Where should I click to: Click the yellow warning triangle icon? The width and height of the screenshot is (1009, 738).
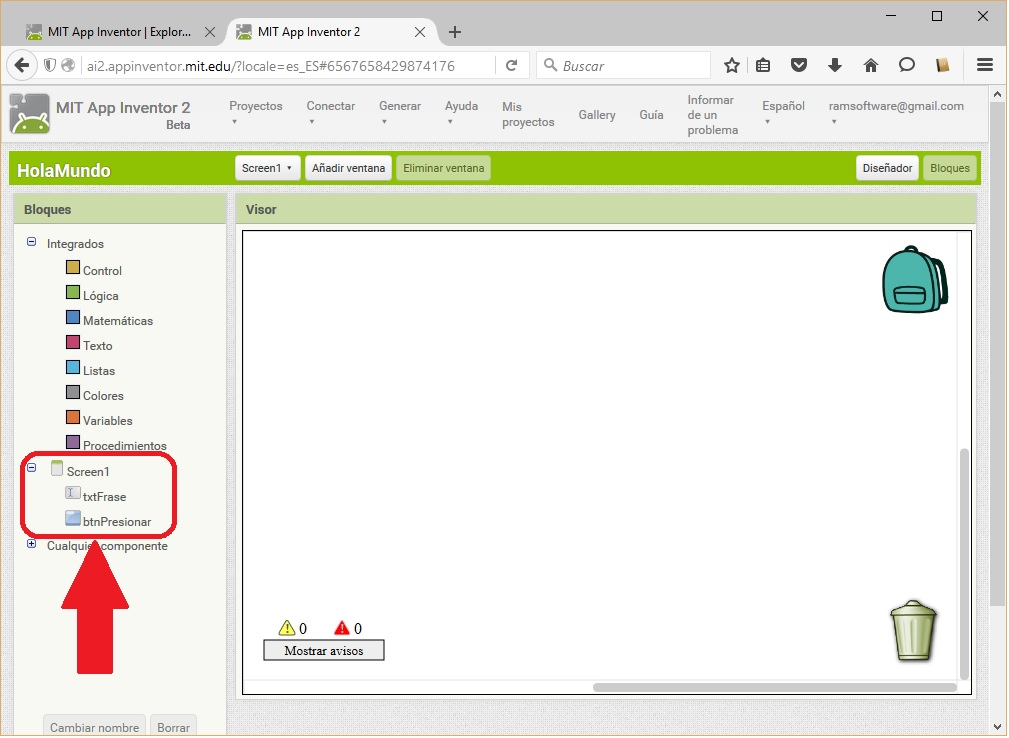(x=287, y=628)
